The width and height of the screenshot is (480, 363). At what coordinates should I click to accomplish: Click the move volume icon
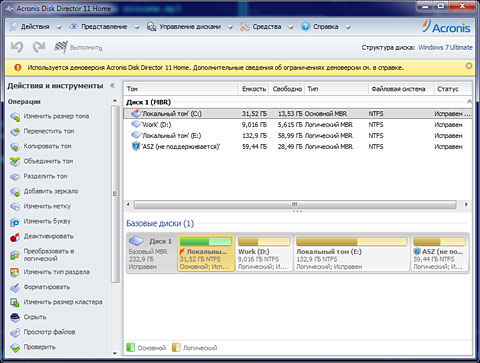click(15, 132)
